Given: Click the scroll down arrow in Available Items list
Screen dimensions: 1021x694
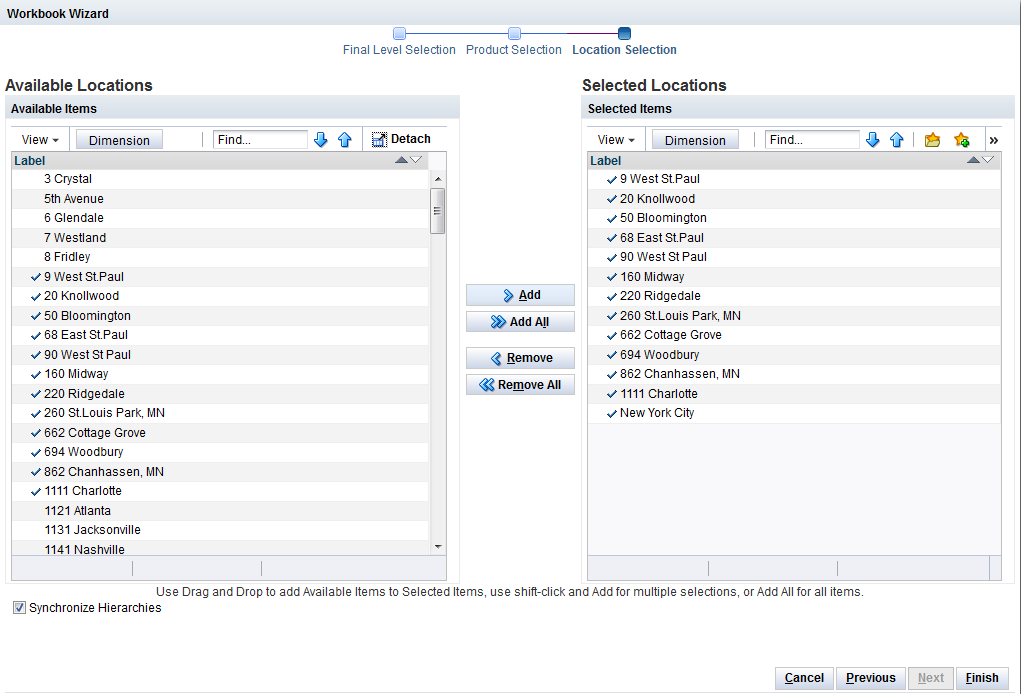Looking at the screenshot, I should (438, 547).
